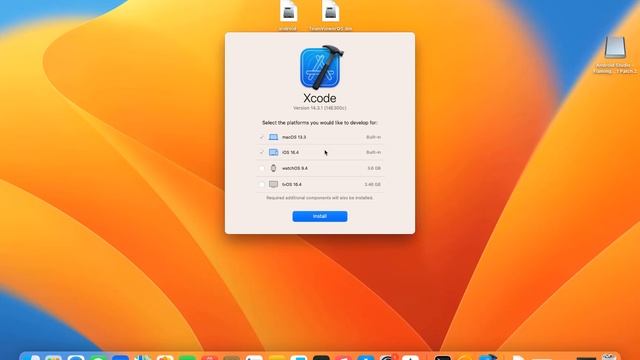Screen dimensions: 640x360
Task: Click the laptop icon for macOS 13.3
Action: click(x=273, y=137)
